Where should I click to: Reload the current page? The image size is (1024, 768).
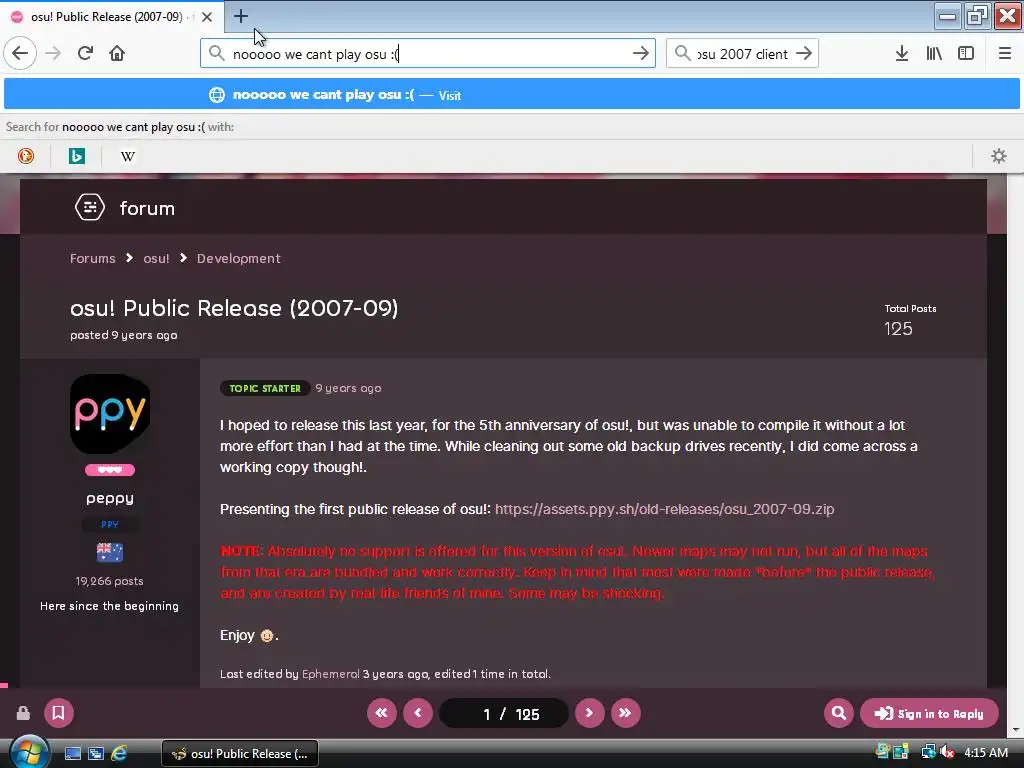(x=85, y=53)
